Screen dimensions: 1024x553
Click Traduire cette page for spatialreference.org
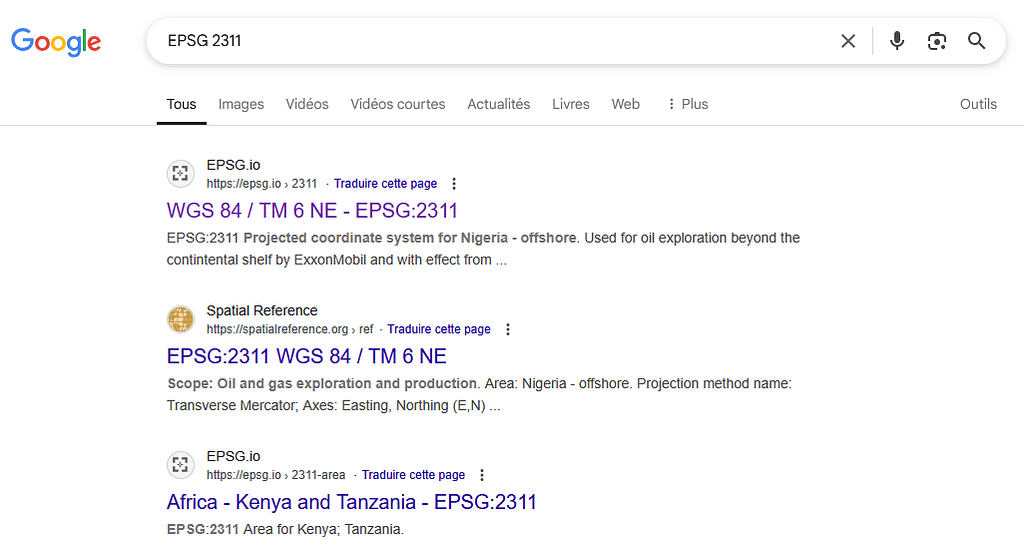coord(439,329)
